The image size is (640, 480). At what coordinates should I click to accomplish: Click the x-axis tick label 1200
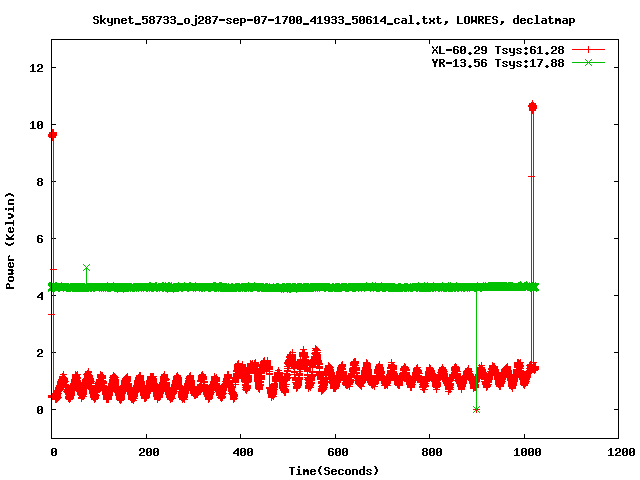(621, 452)
